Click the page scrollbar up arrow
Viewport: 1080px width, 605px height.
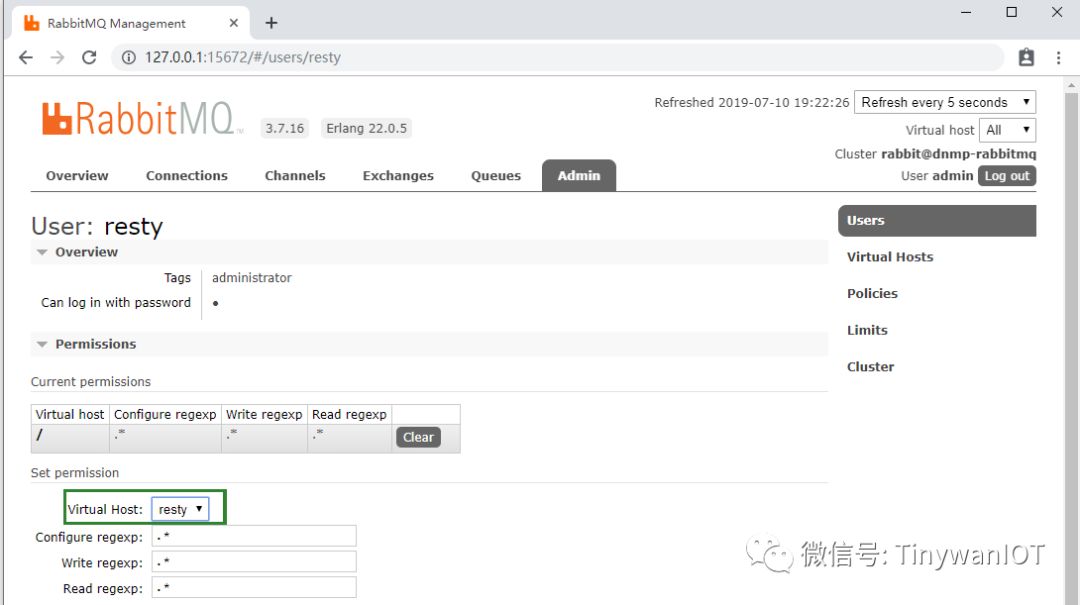pos(1071,85)
